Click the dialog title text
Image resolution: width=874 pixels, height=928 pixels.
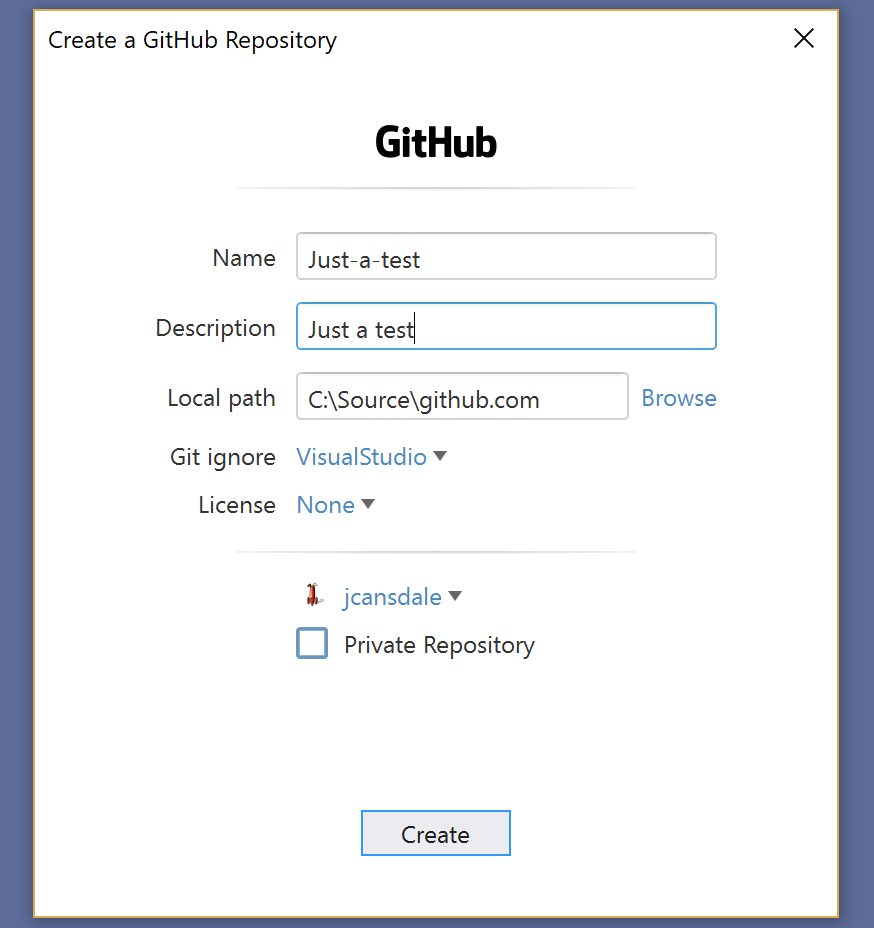(192, 41)
